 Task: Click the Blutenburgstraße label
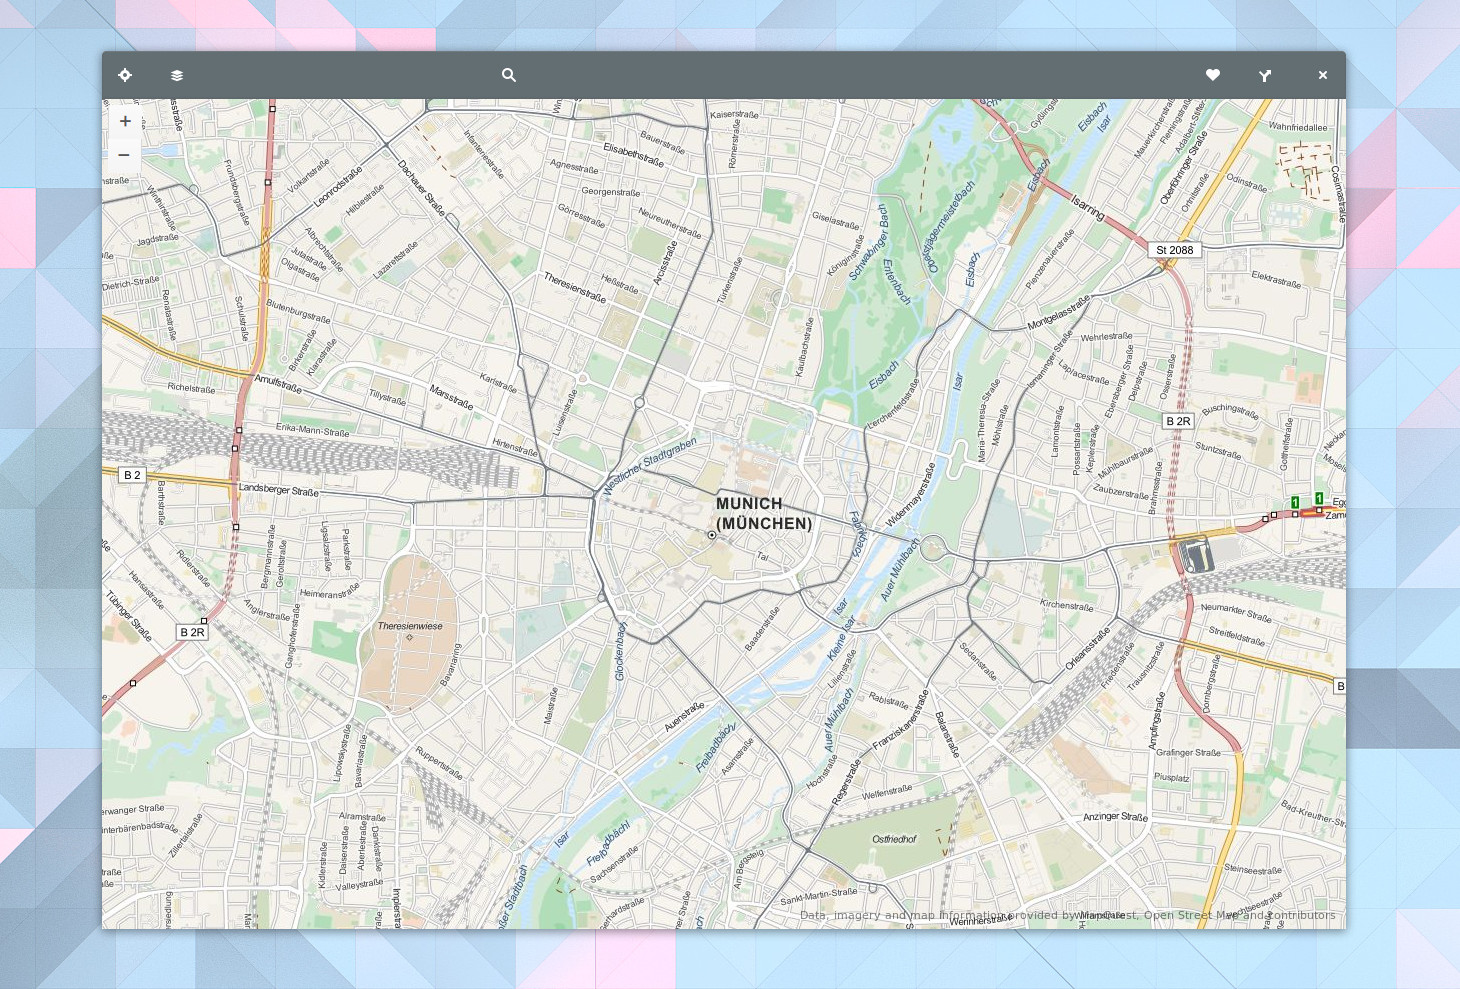pos(298,311)
